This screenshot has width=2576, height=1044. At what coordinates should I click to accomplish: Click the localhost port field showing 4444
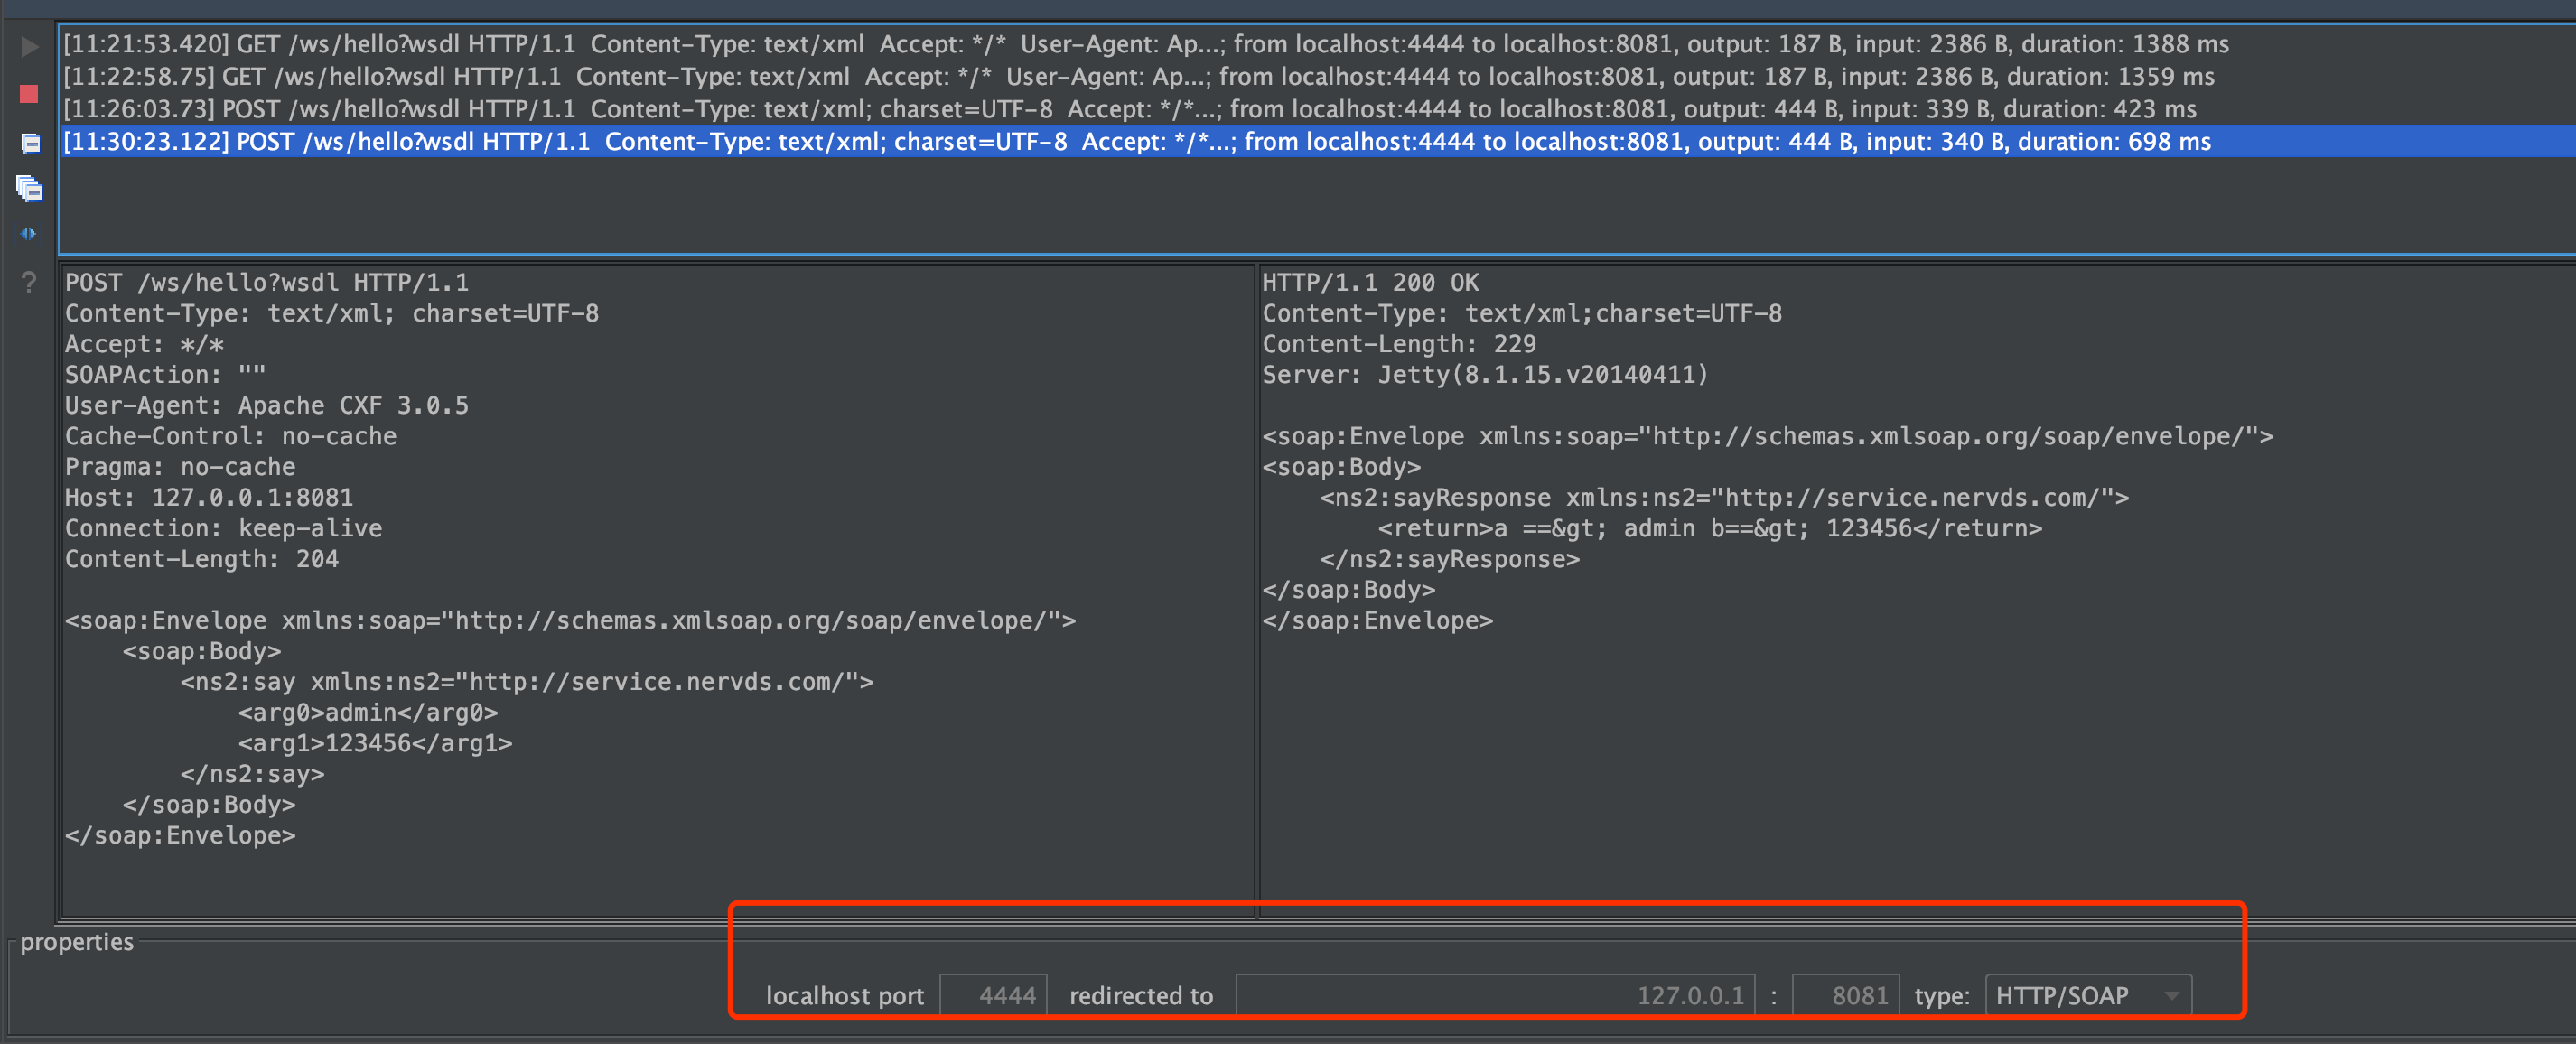coord(993,995)
